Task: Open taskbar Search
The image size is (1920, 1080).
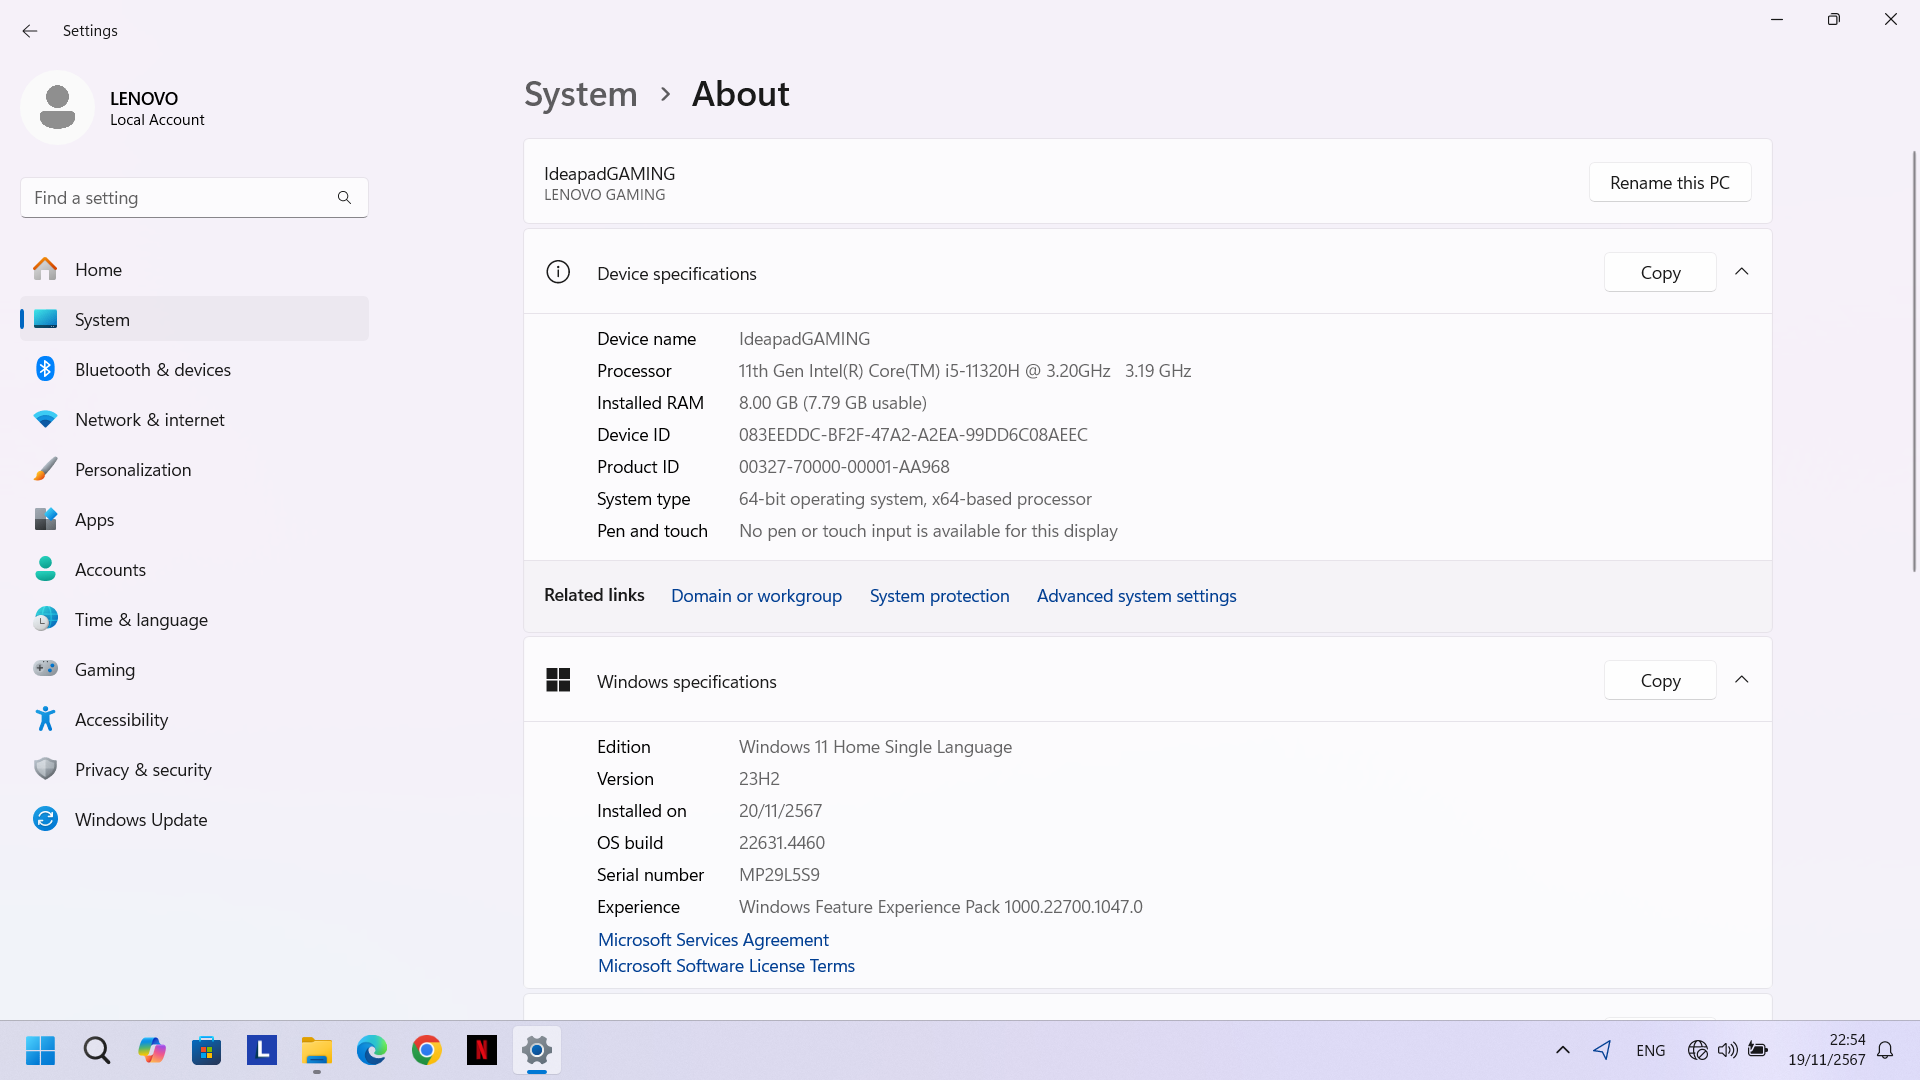Action: [96, 1050]
